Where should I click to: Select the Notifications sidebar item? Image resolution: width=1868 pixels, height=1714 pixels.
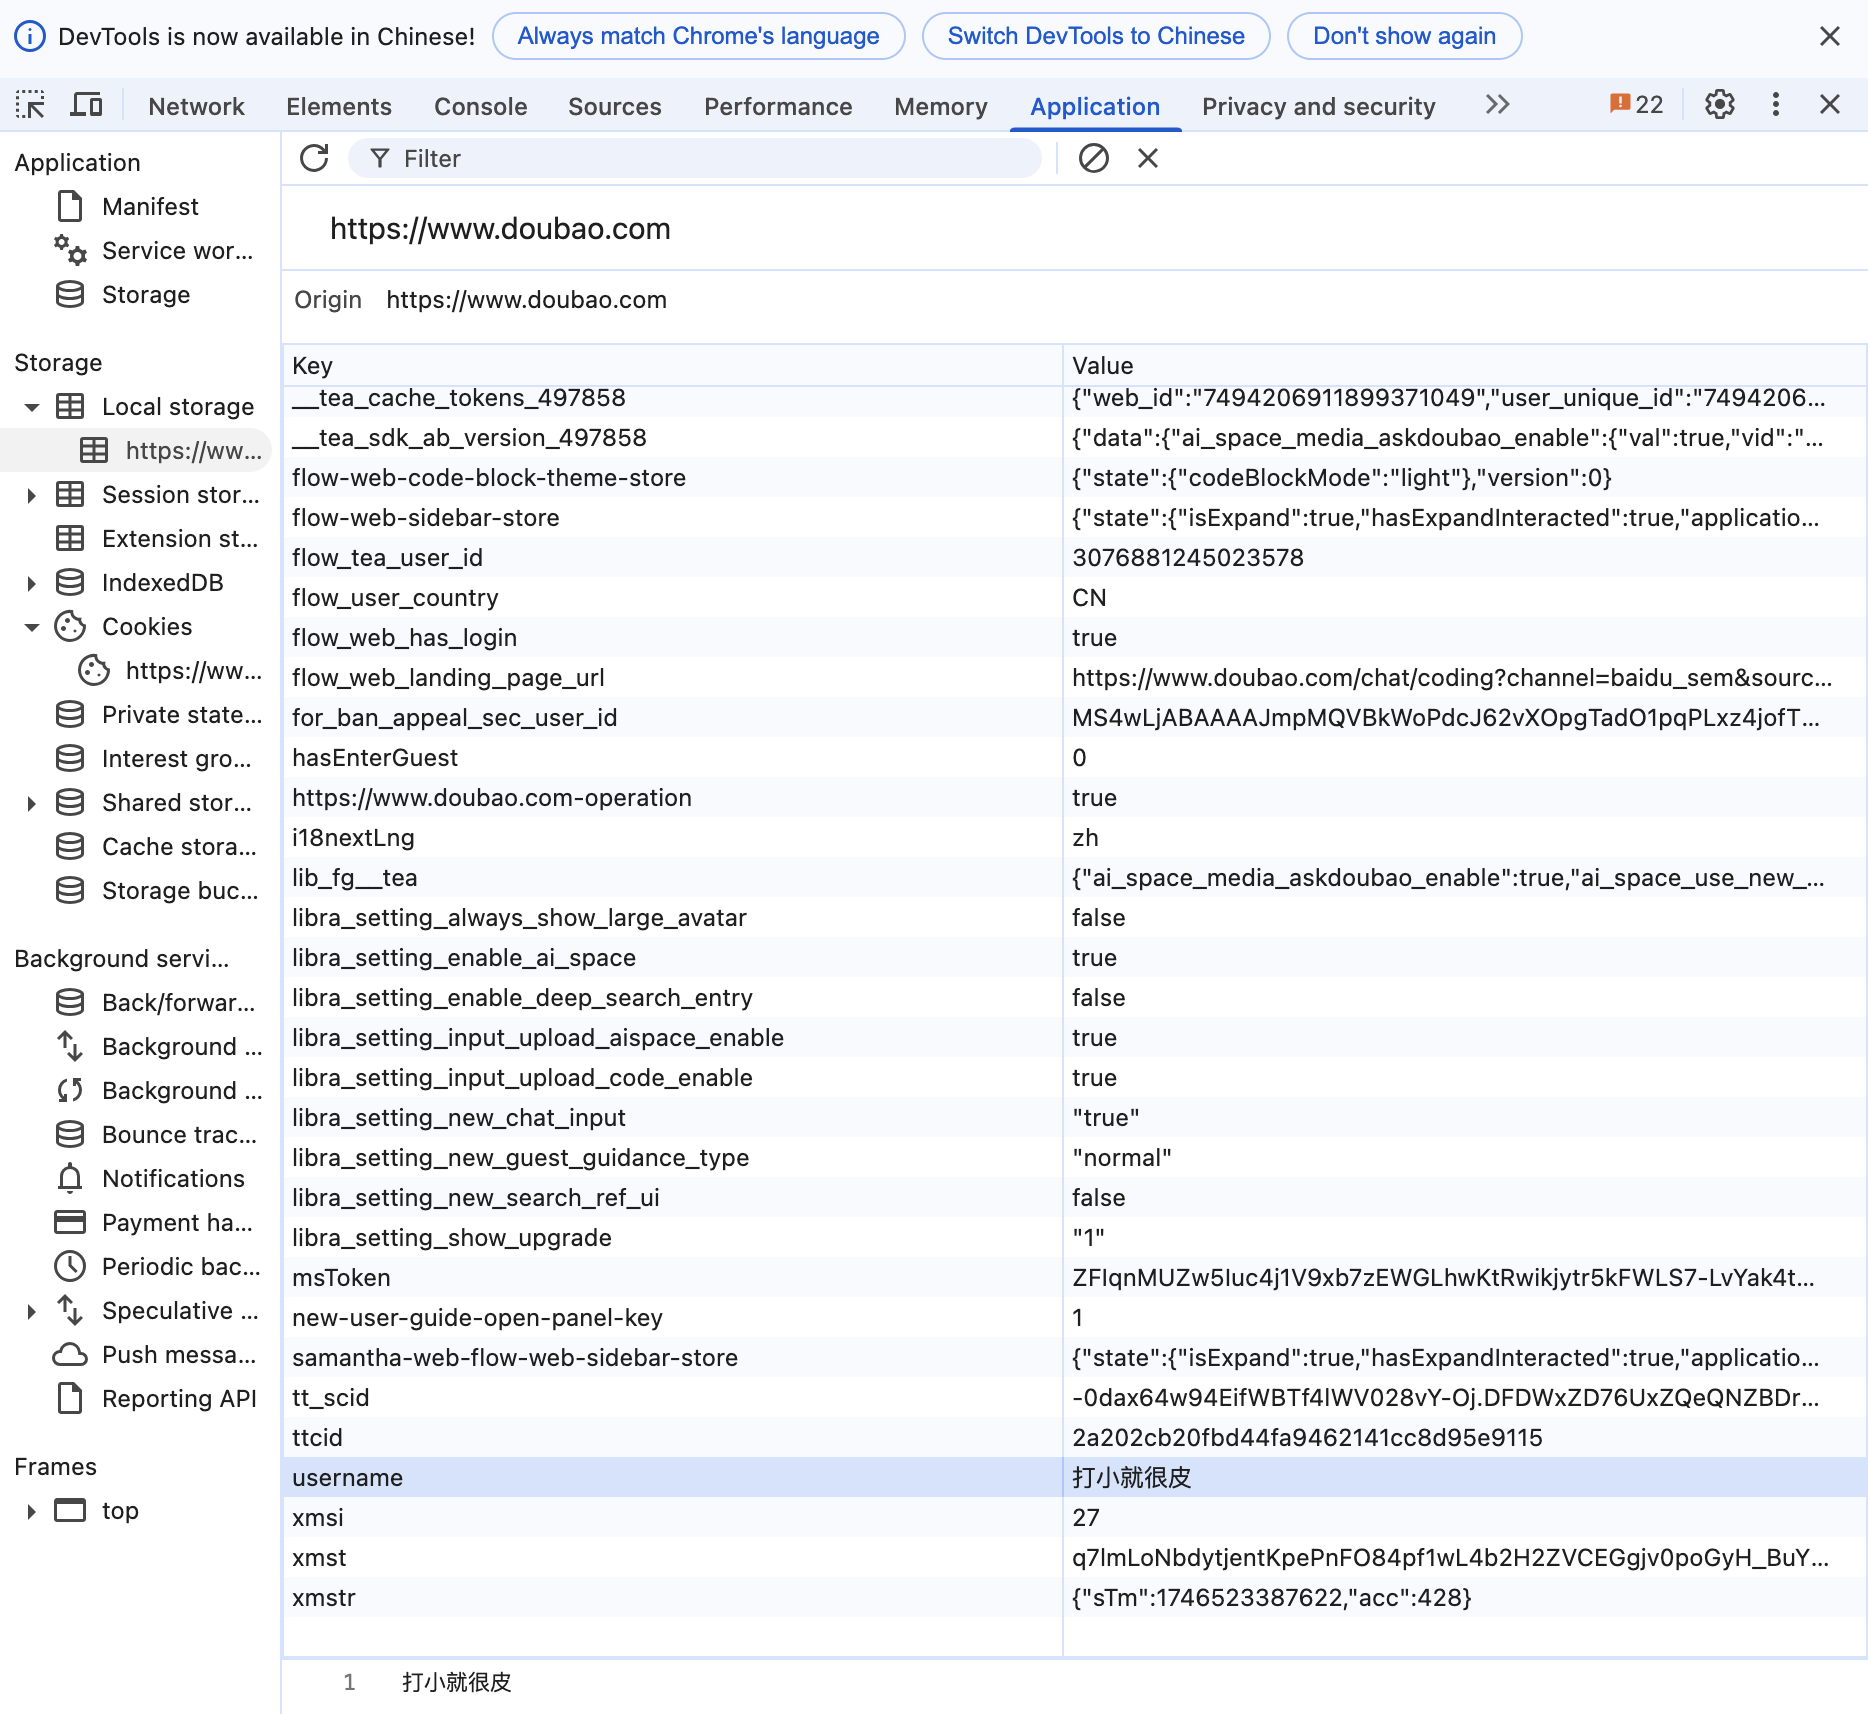point(150,1178)
